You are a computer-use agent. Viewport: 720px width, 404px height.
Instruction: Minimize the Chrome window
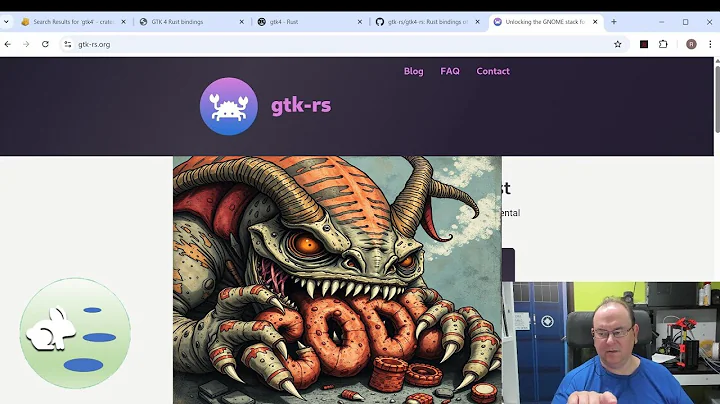pyautogui.click(x=662, y=22)
